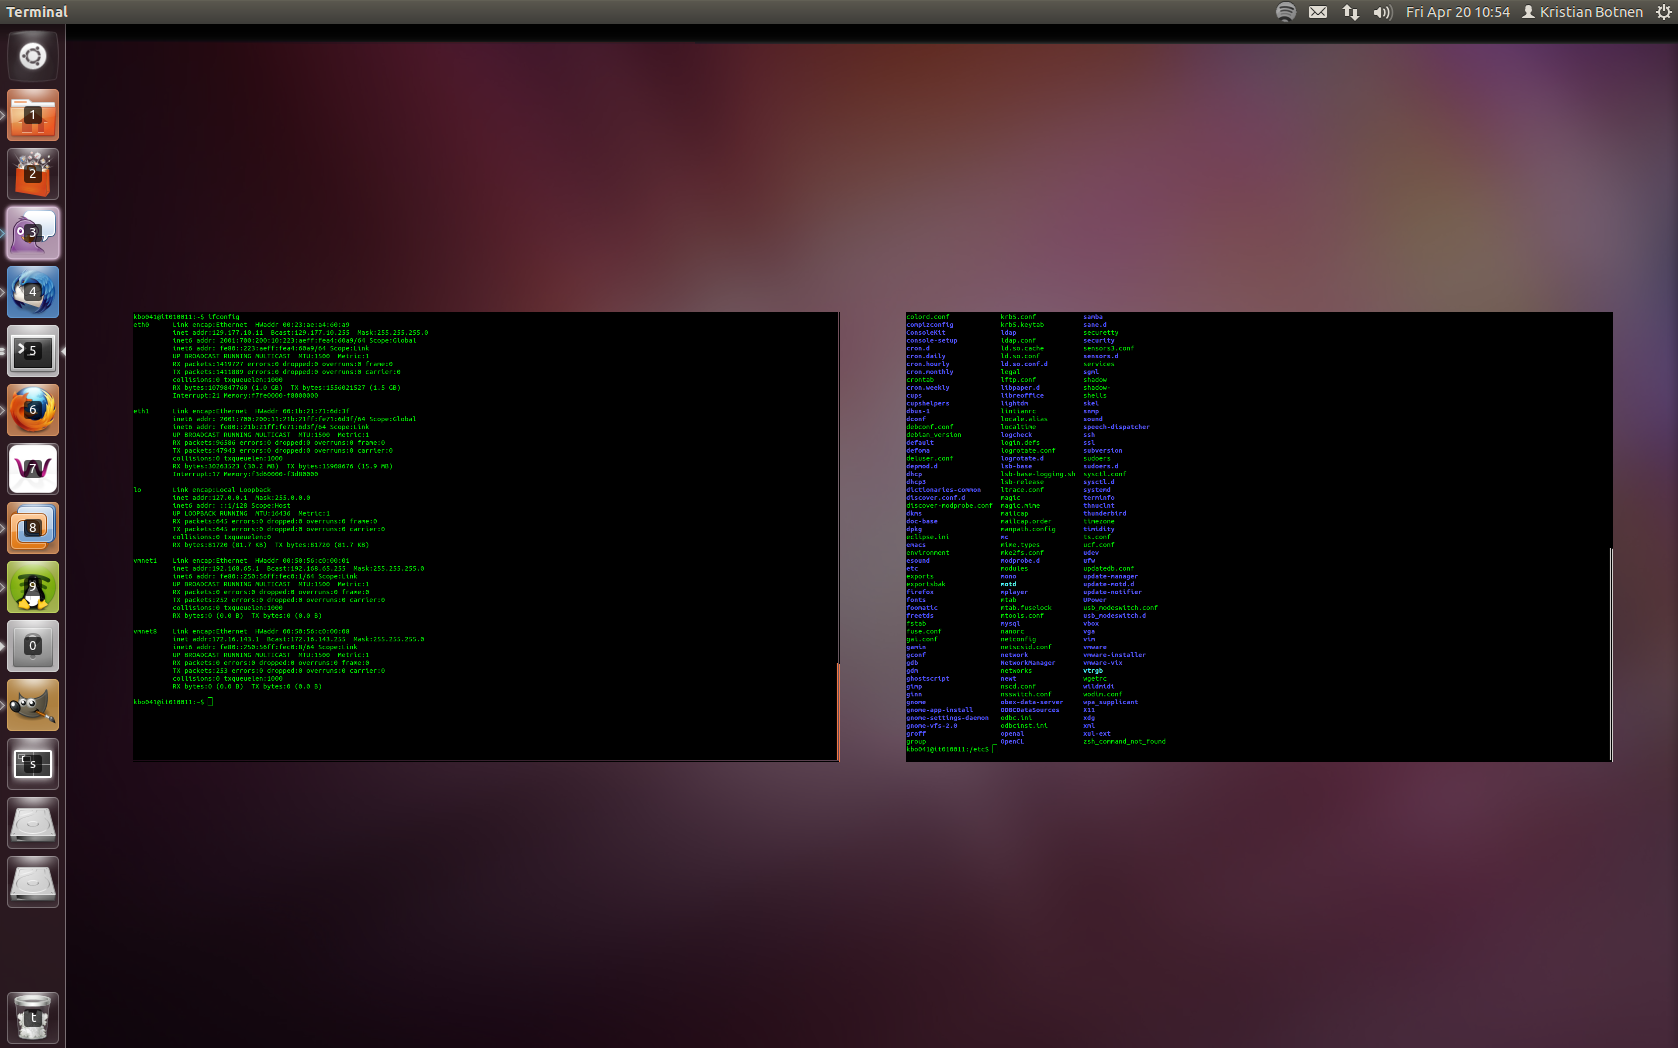Open Pidgin messenger from the launcher
The width and height of the screenshot is (1678, 1048).
tap(33, 233)
